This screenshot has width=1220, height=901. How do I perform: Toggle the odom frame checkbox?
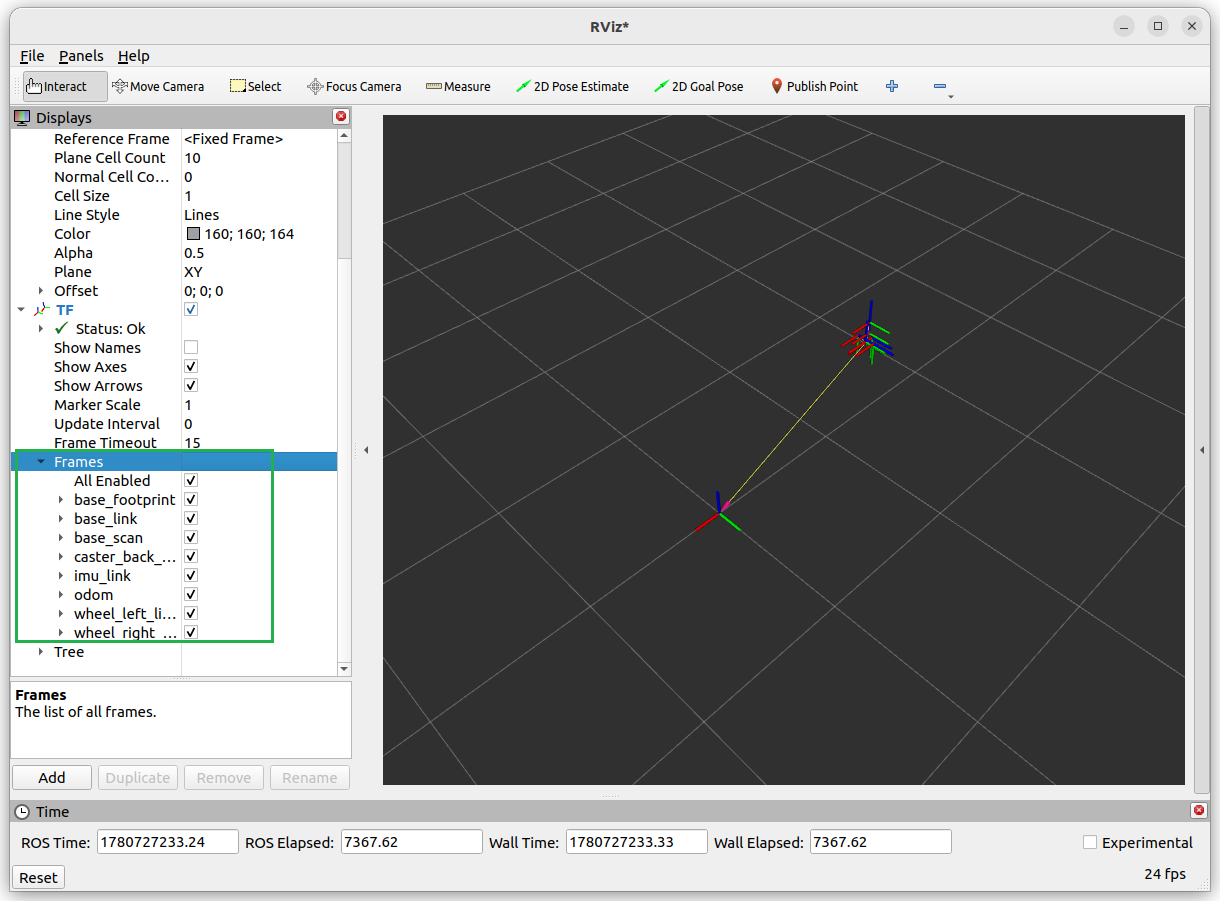191,595
